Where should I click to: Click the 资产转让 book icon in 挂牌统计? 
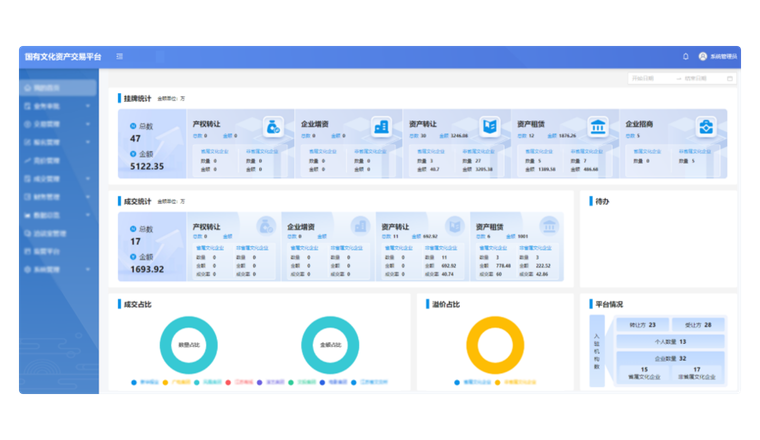[x=489, y=126]
